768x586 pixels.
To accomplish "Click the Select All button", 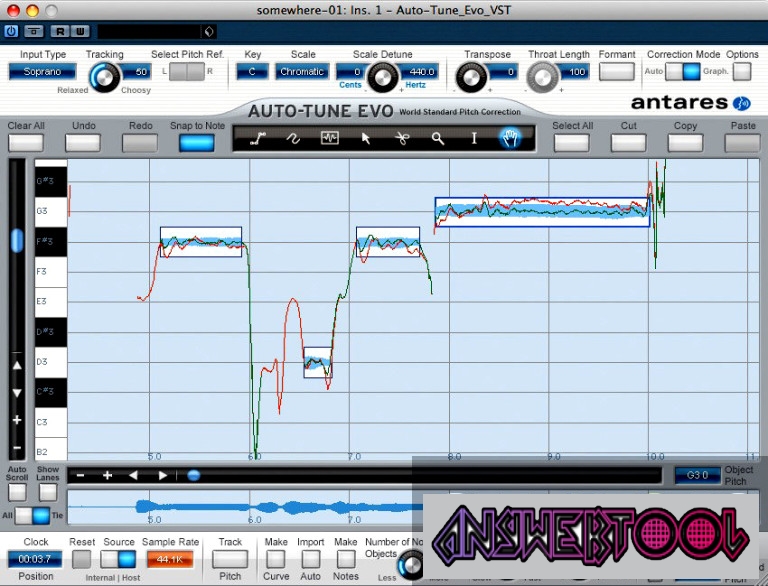I will pos(572,143).
